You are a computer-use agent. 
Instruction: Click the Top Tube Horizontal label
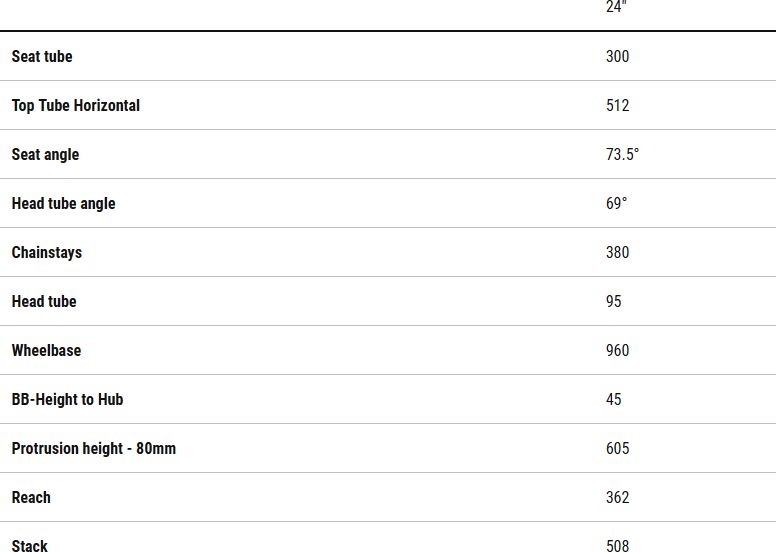coord(76,106)
